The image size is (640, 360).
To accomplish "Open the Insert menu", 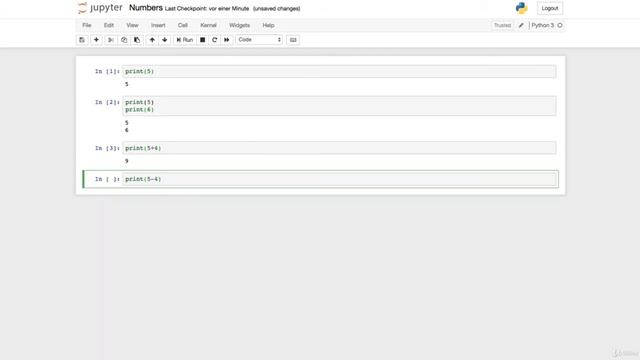I will (158, 25).
